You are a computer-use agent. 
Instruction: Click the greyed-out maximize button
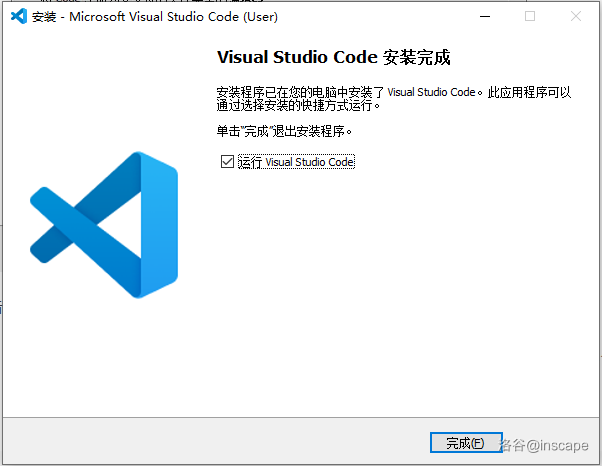coord(530,16)
